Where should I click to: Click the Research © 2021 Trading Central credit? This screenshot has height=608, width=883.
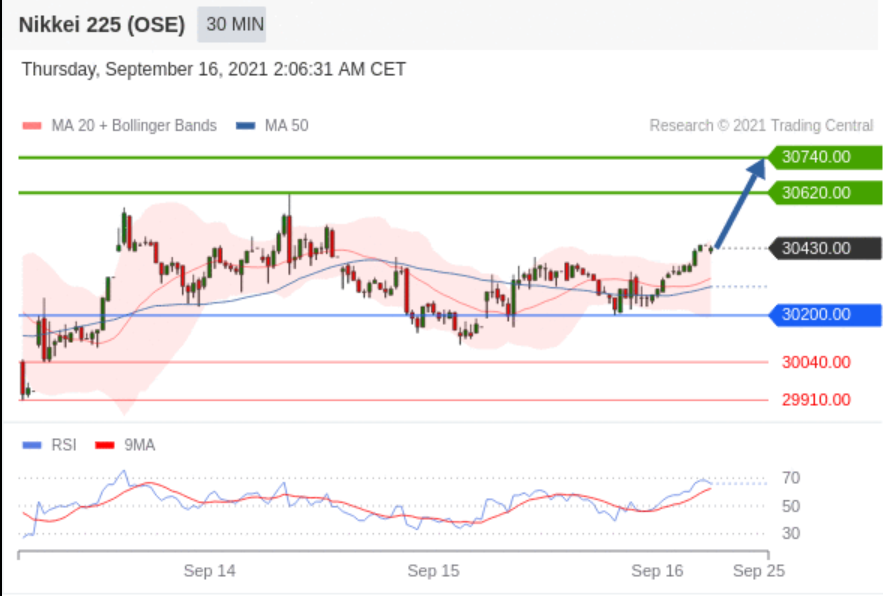pos(761,126)
